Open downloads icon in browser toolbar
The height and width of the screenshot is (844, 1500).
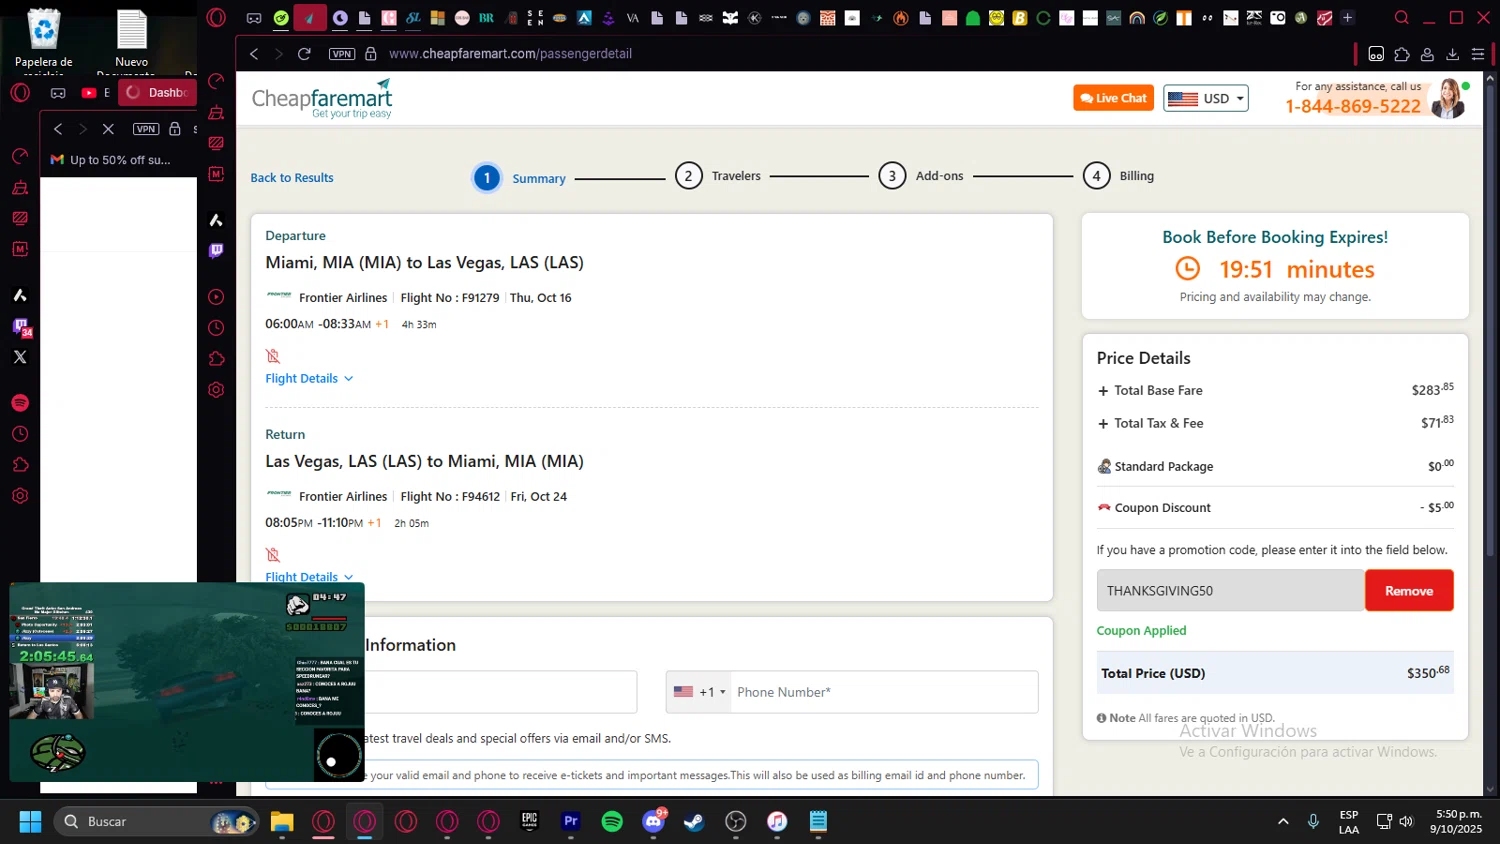pyautogui.click(x=1453, y=54)
